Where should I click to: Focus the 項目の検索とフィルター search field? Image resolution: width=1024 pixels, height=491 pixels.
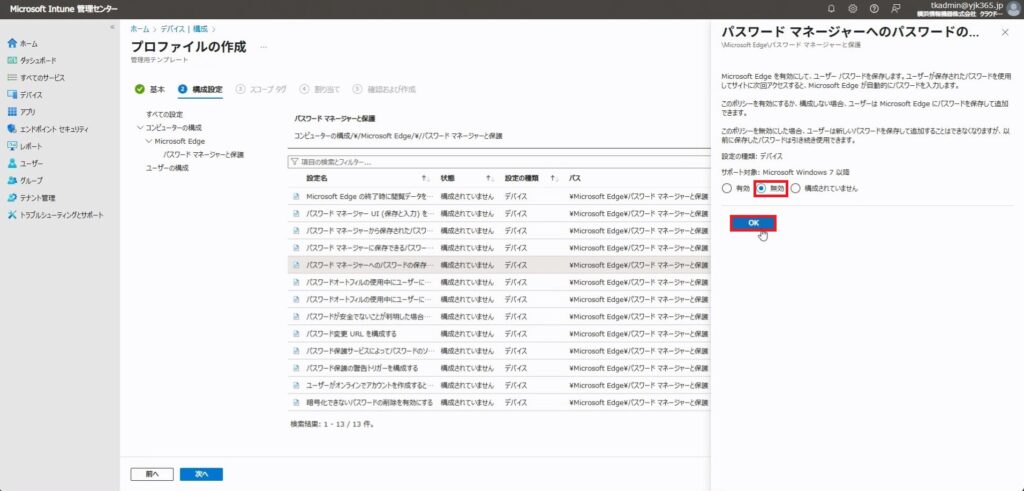click(499, 161)
